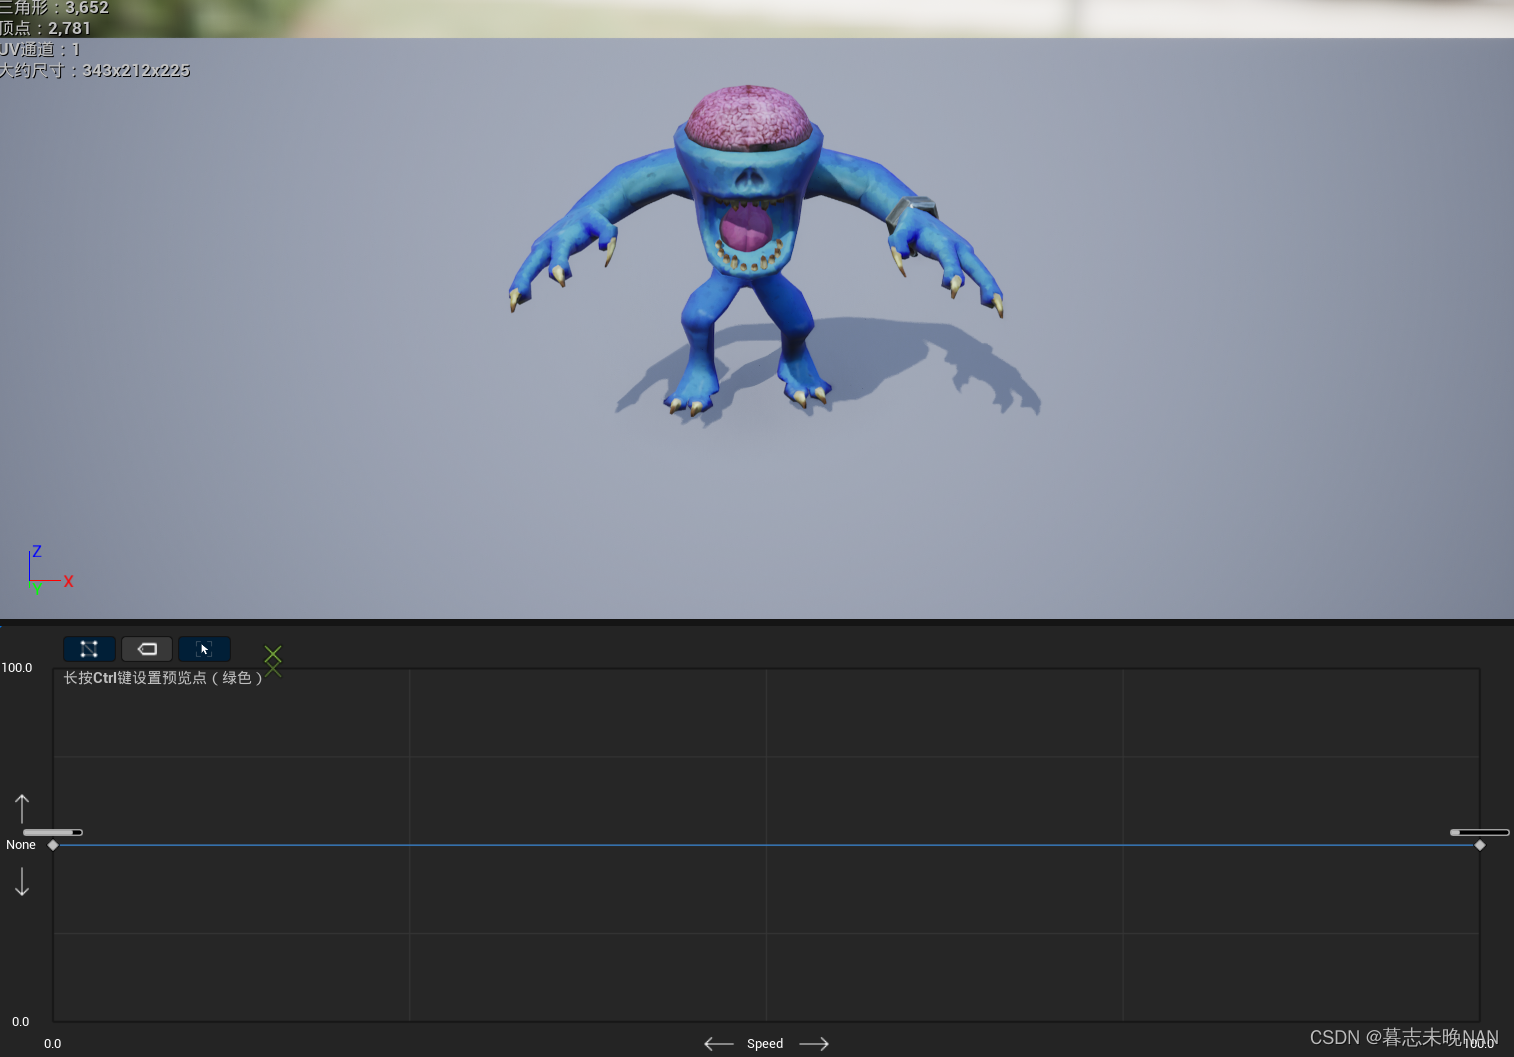Screen dimensions: 1514x1057
Task: Select the left sample diamond at Speed 0
Action: pyautogui.click(x=53, y=845)
